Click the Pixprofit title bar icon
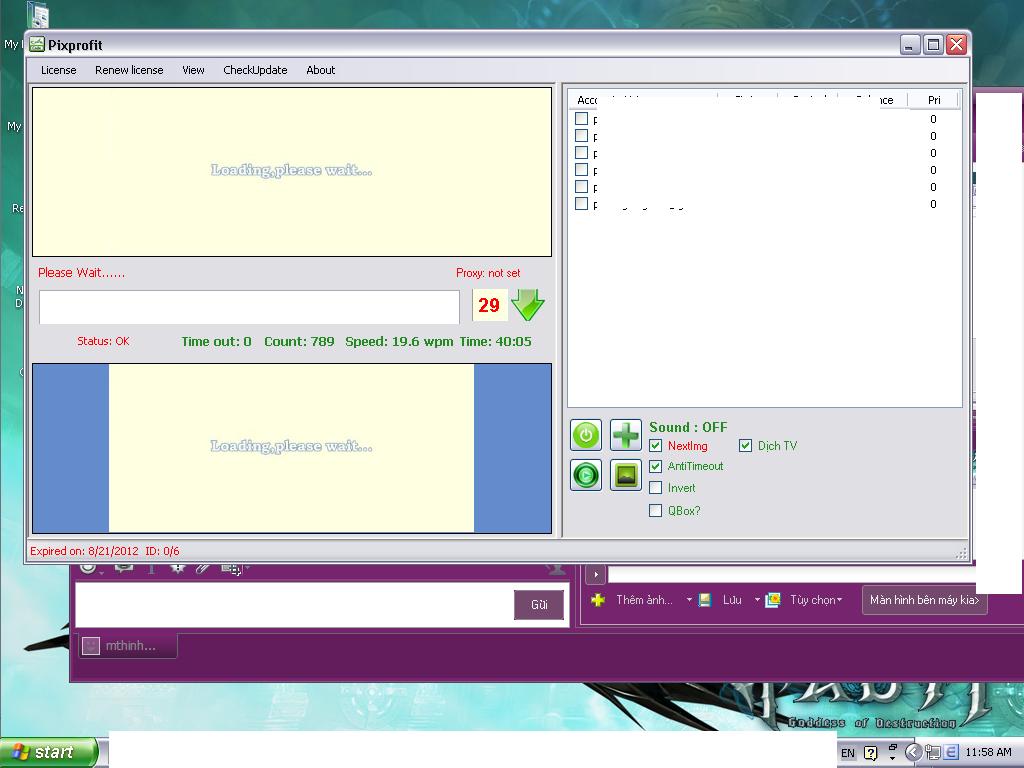 tap(37, 44)
